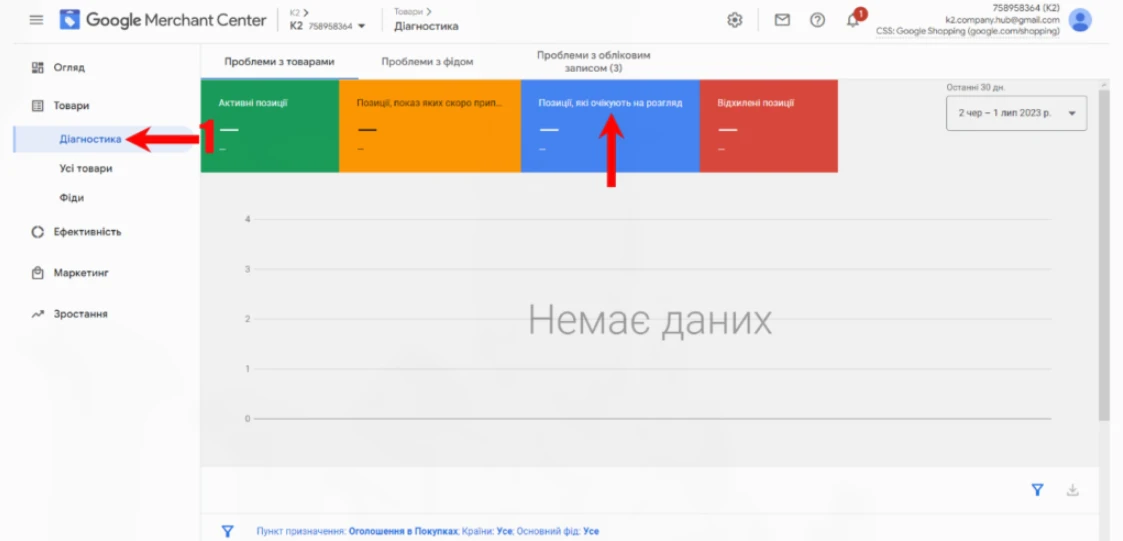Select the red Відхилені позиції card
1123x541 pixels.
(x=768, y=126)
